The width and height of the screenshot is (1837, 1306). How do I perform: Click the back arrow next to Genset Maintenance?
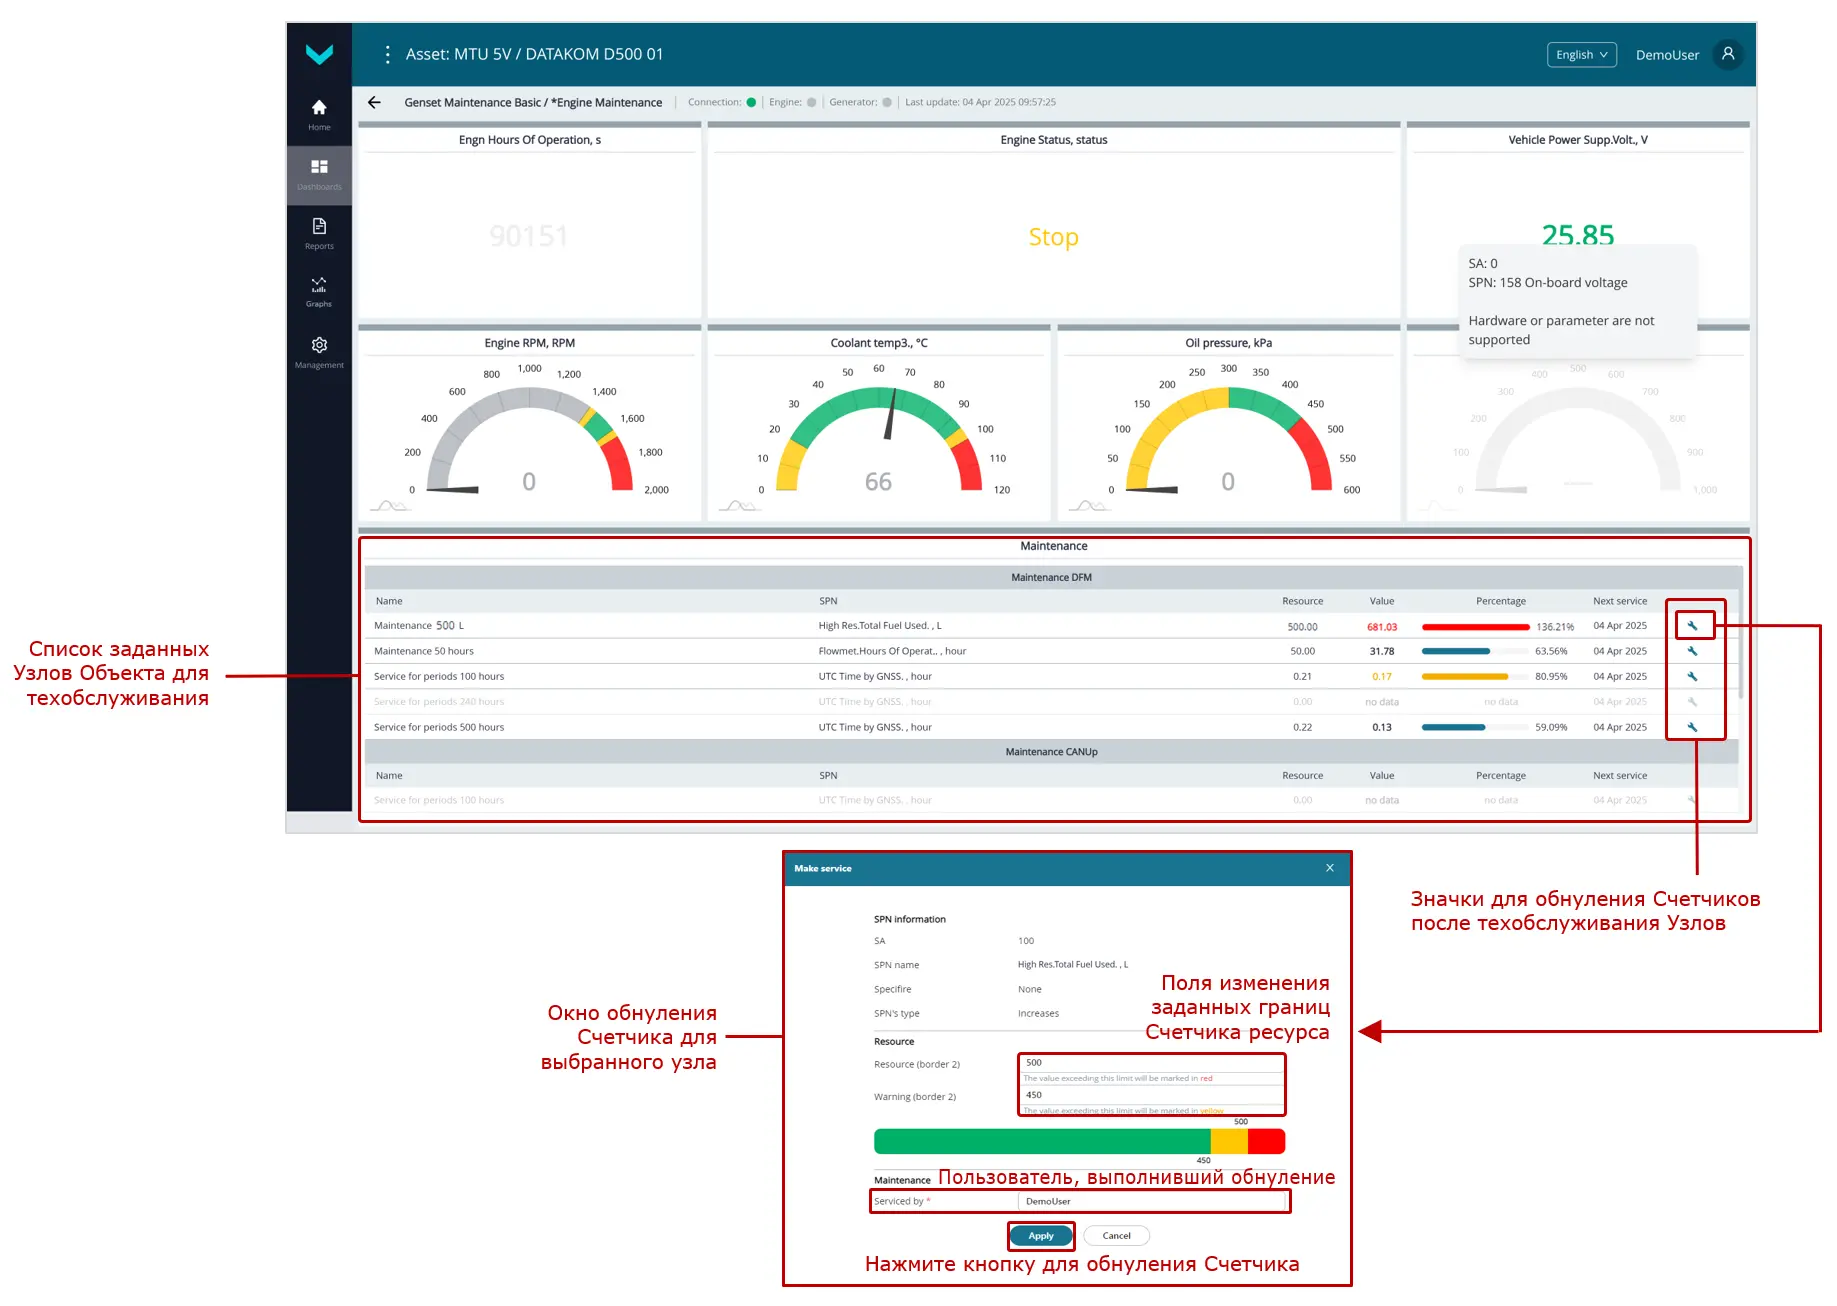point(375,103)
